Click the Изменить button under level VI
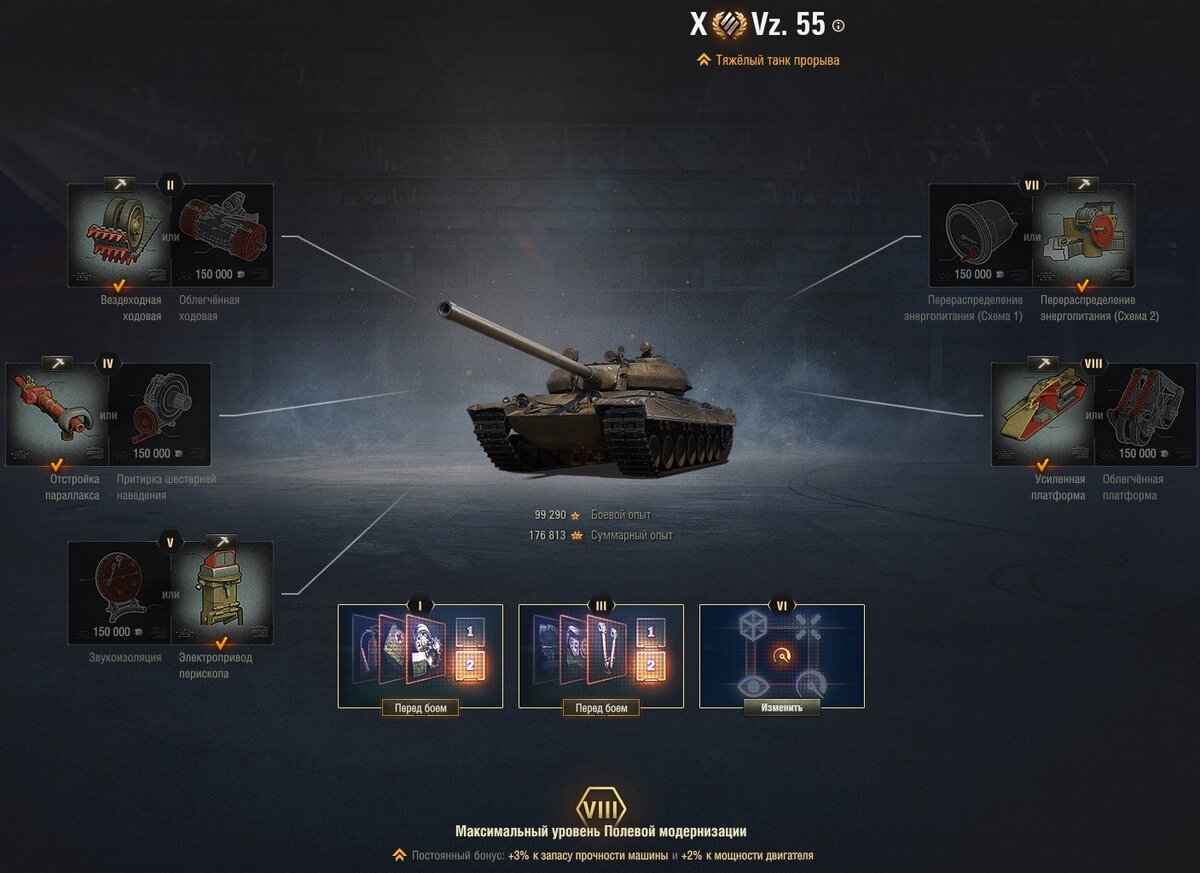 click(781, 707)
